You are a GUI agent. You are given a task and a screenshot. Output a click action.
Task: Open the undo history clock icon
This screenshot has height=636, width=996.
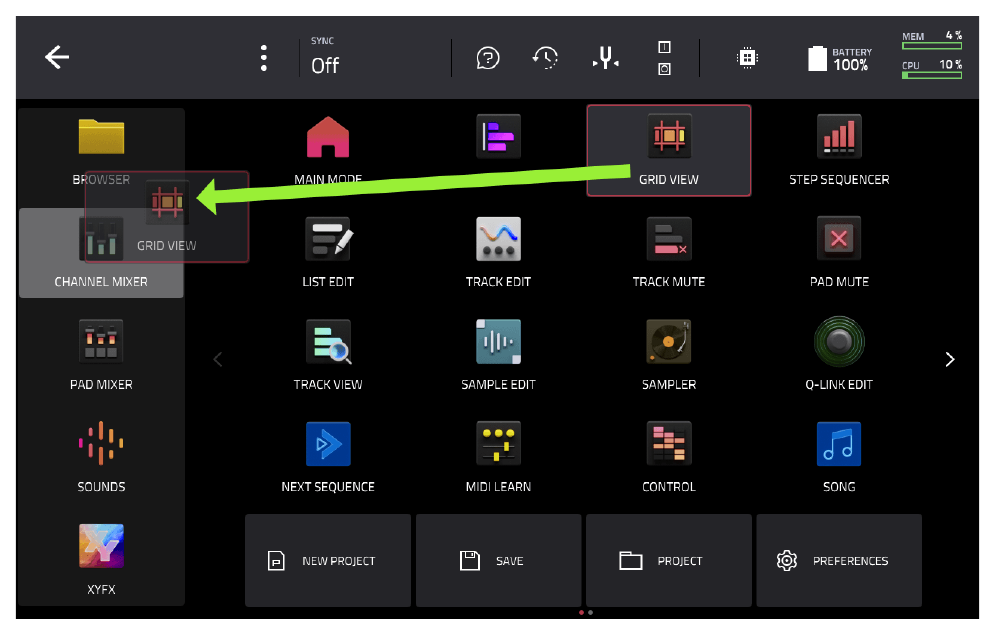(545, 58)
